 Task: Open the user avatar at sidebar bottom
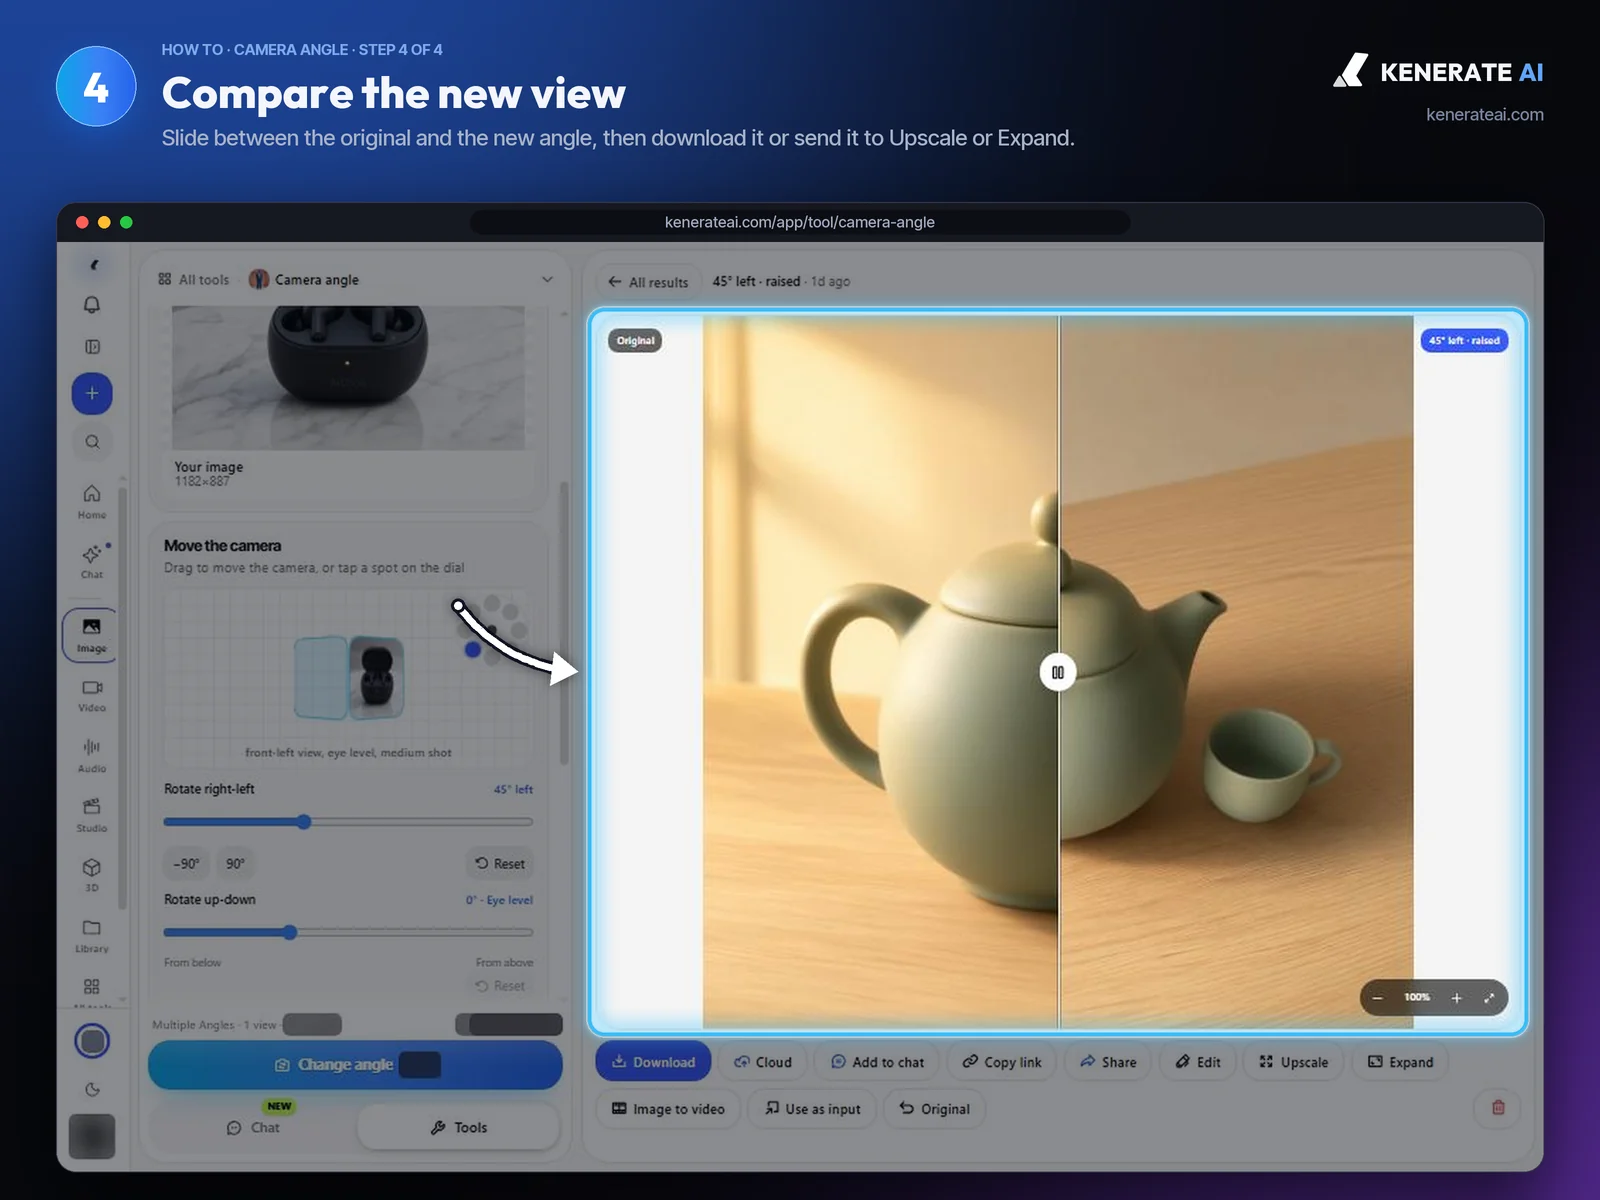click(92, 1136)
